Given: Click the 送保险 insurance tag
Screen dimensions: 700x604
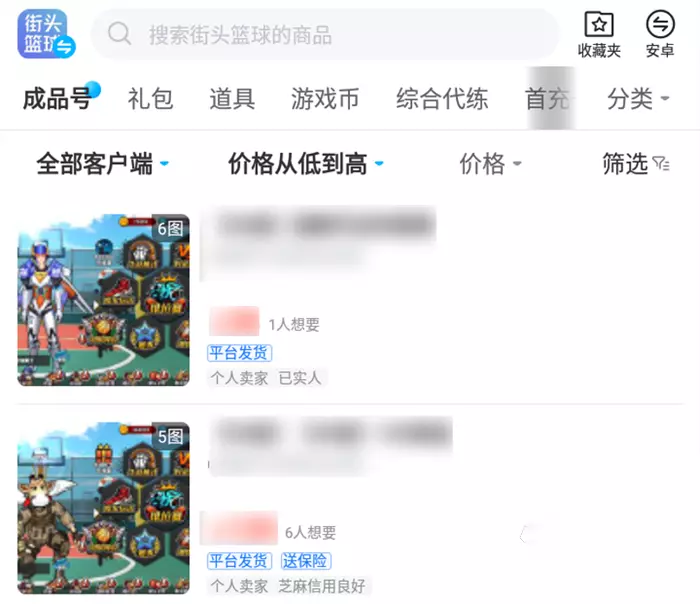Looking at the screenshot, I should point(306,561).
